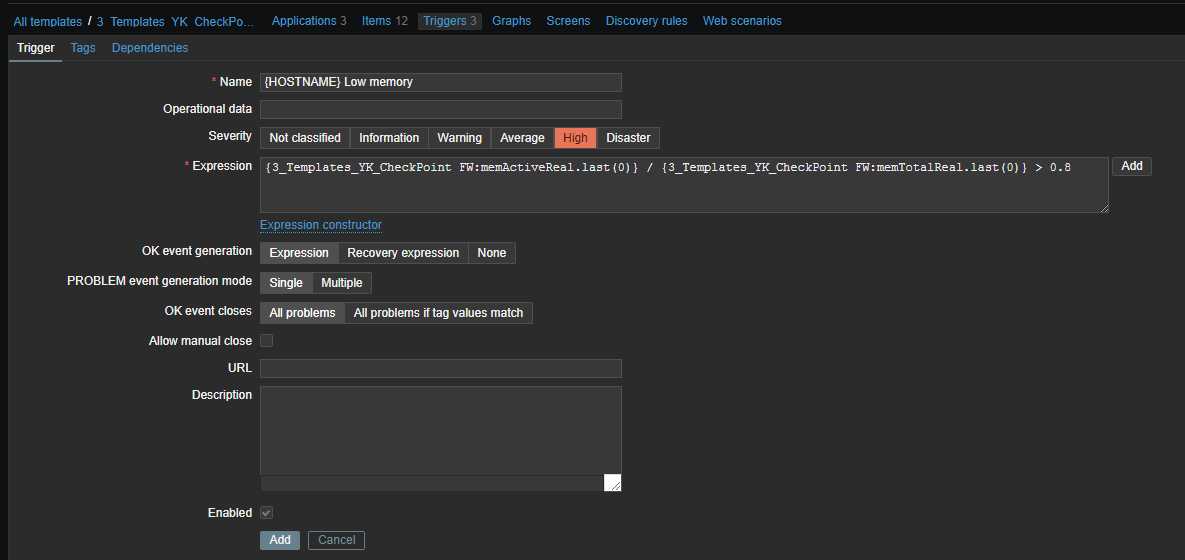Screen dimensions: 1185x560
Task: Click the Expression text area
Action: [x=684, y=184]
